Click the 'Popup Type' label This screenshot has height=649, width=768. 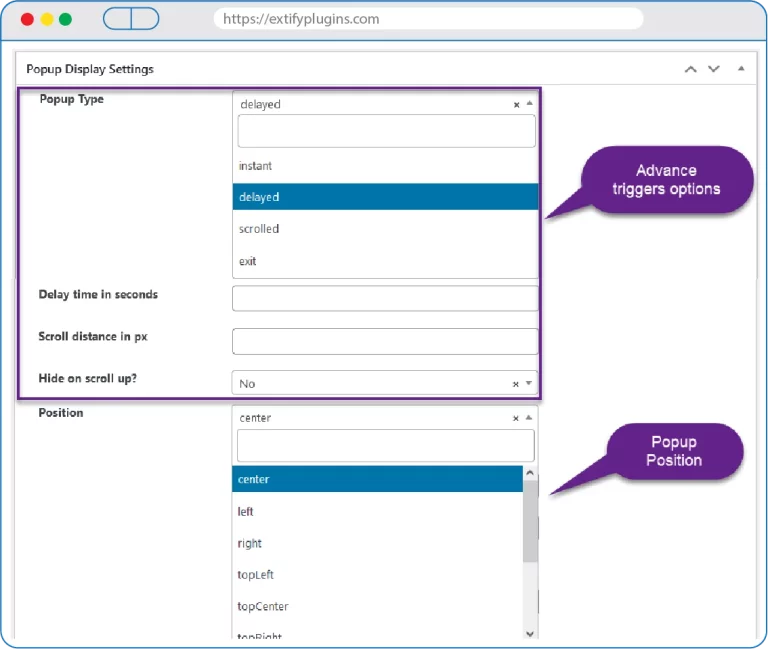pyautogui.click(x=72, y=99)
